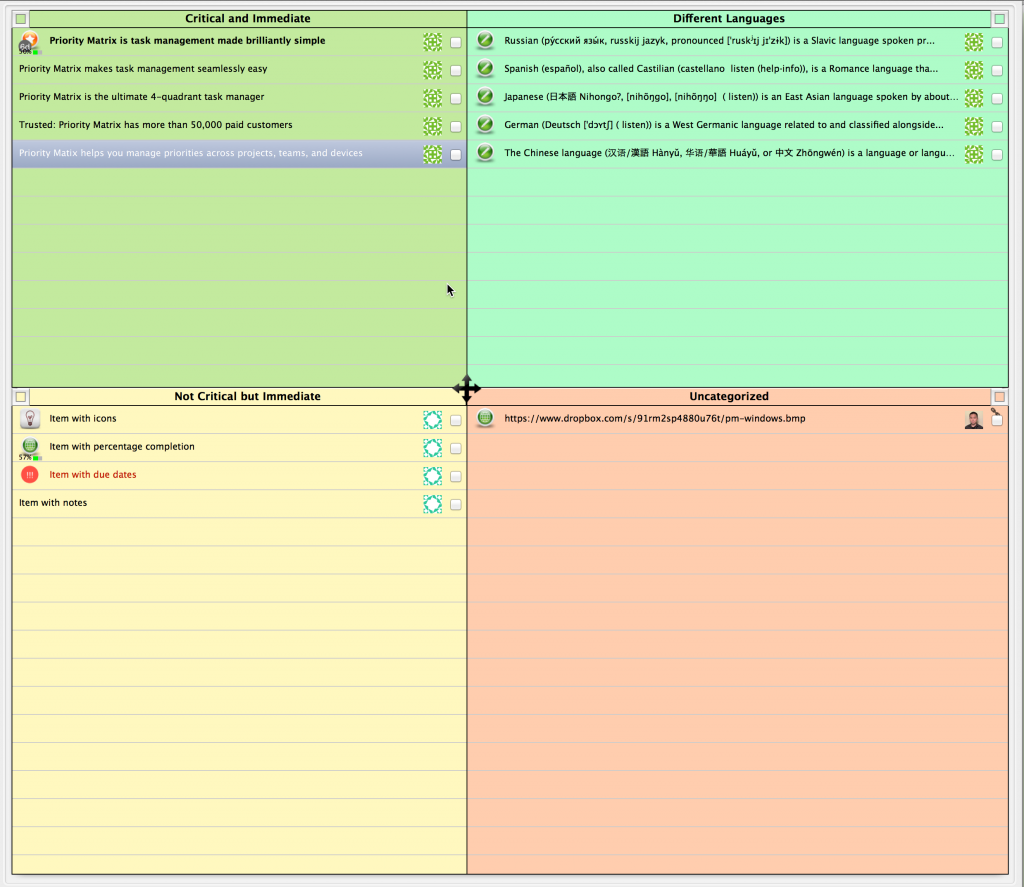Click the globe icon beside the Russian language item

(485, 42)
